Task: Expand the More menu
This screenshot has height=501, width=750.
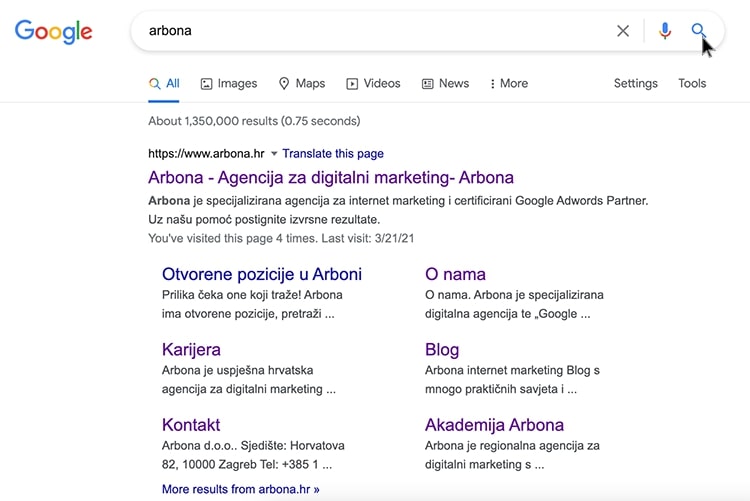Action: point(509,84)
